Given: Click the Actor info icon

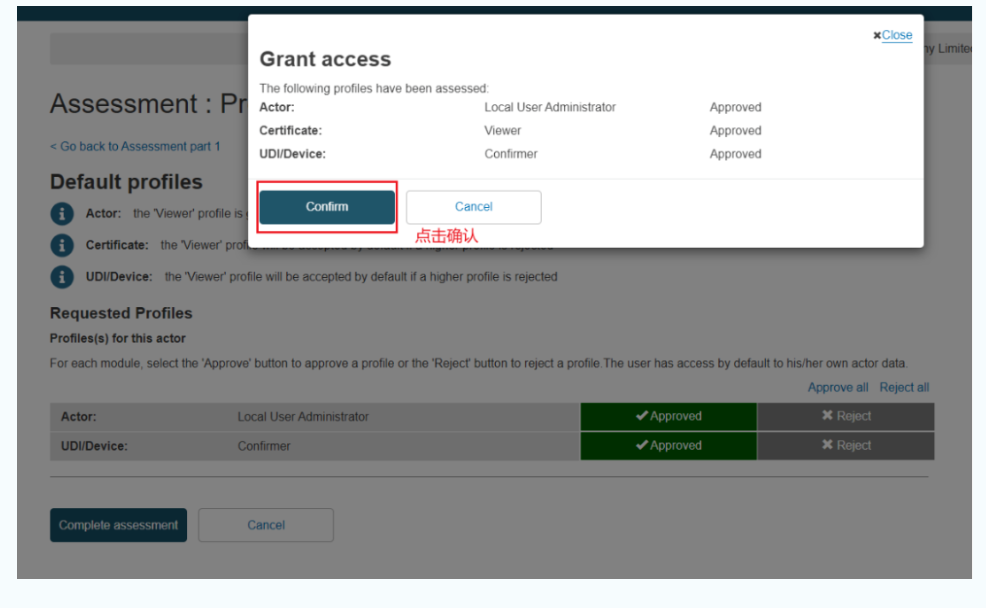Looking at the screenshot, I should pos(62,214).
